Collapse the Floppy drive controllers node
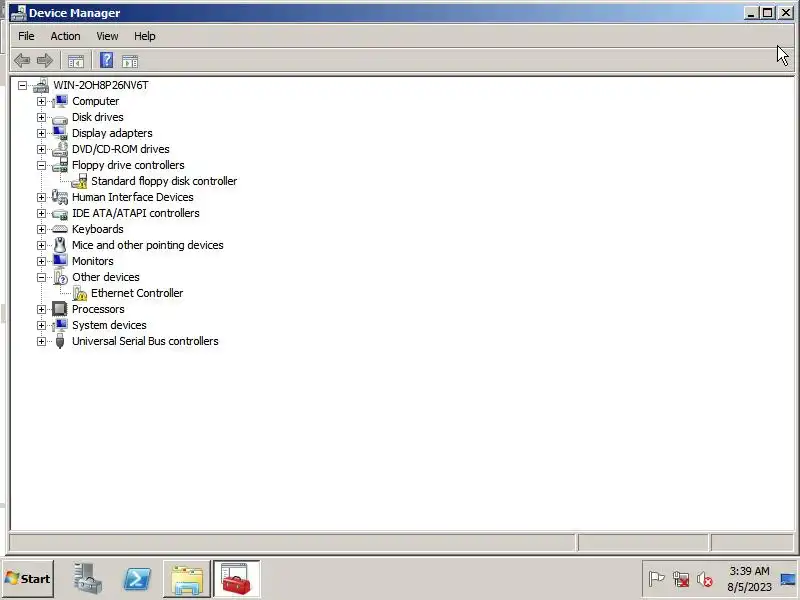This screenshot has height=600, width=800. point(41,165)
